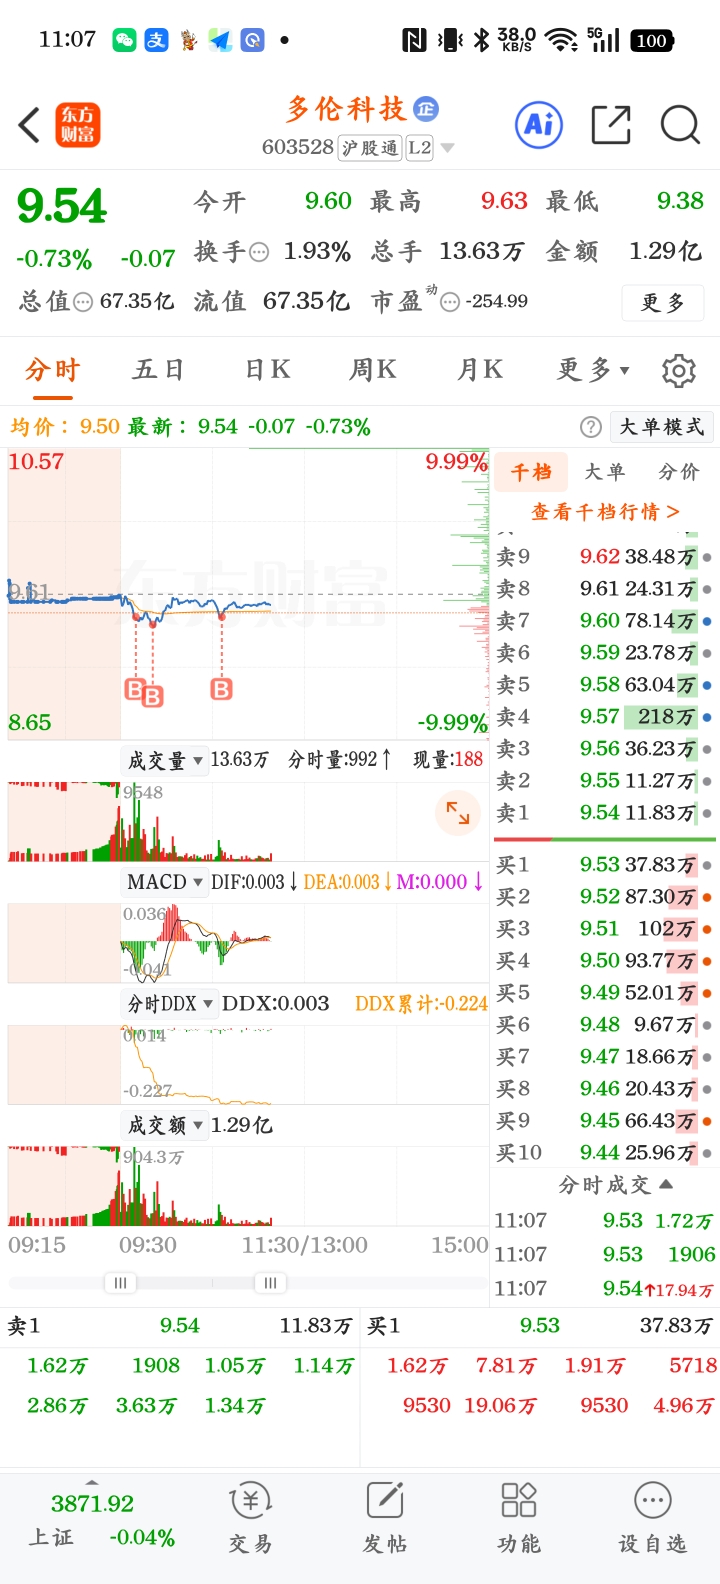This screenshot has height=1584, width=720.
Task: Select the 千档 order book tab
Action: [x=531, y=472]
